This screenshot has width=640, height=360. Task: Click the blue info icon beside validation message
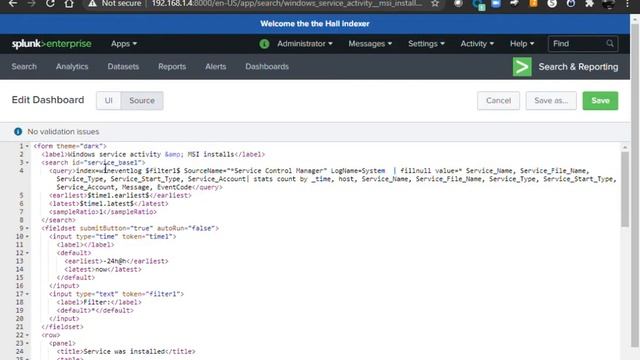coord(18,131)
